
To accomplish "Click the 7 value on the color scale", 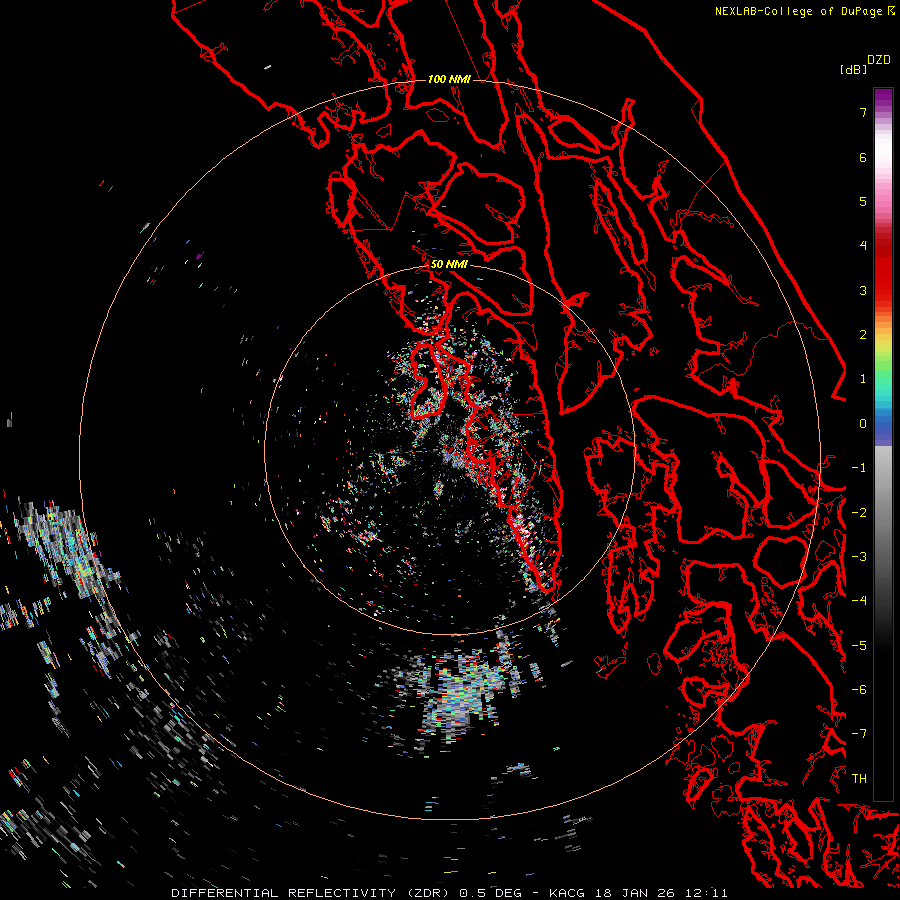I will [x=863, y=112].
